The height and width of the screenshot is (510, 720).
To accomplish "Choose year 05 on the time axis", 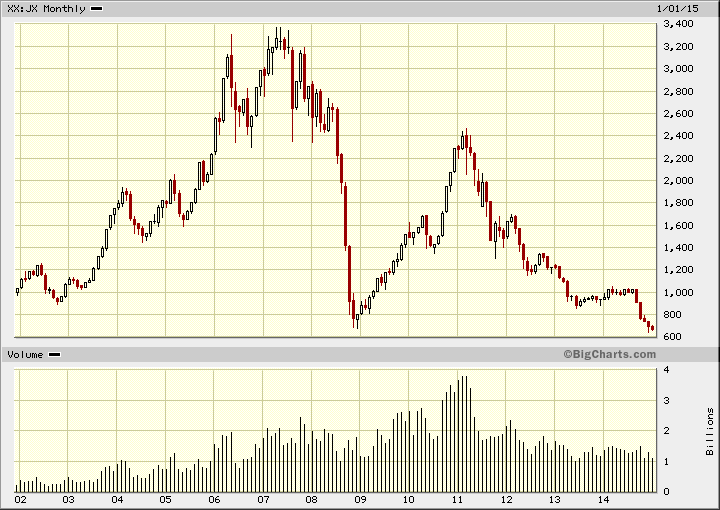I will coord(166,499).
